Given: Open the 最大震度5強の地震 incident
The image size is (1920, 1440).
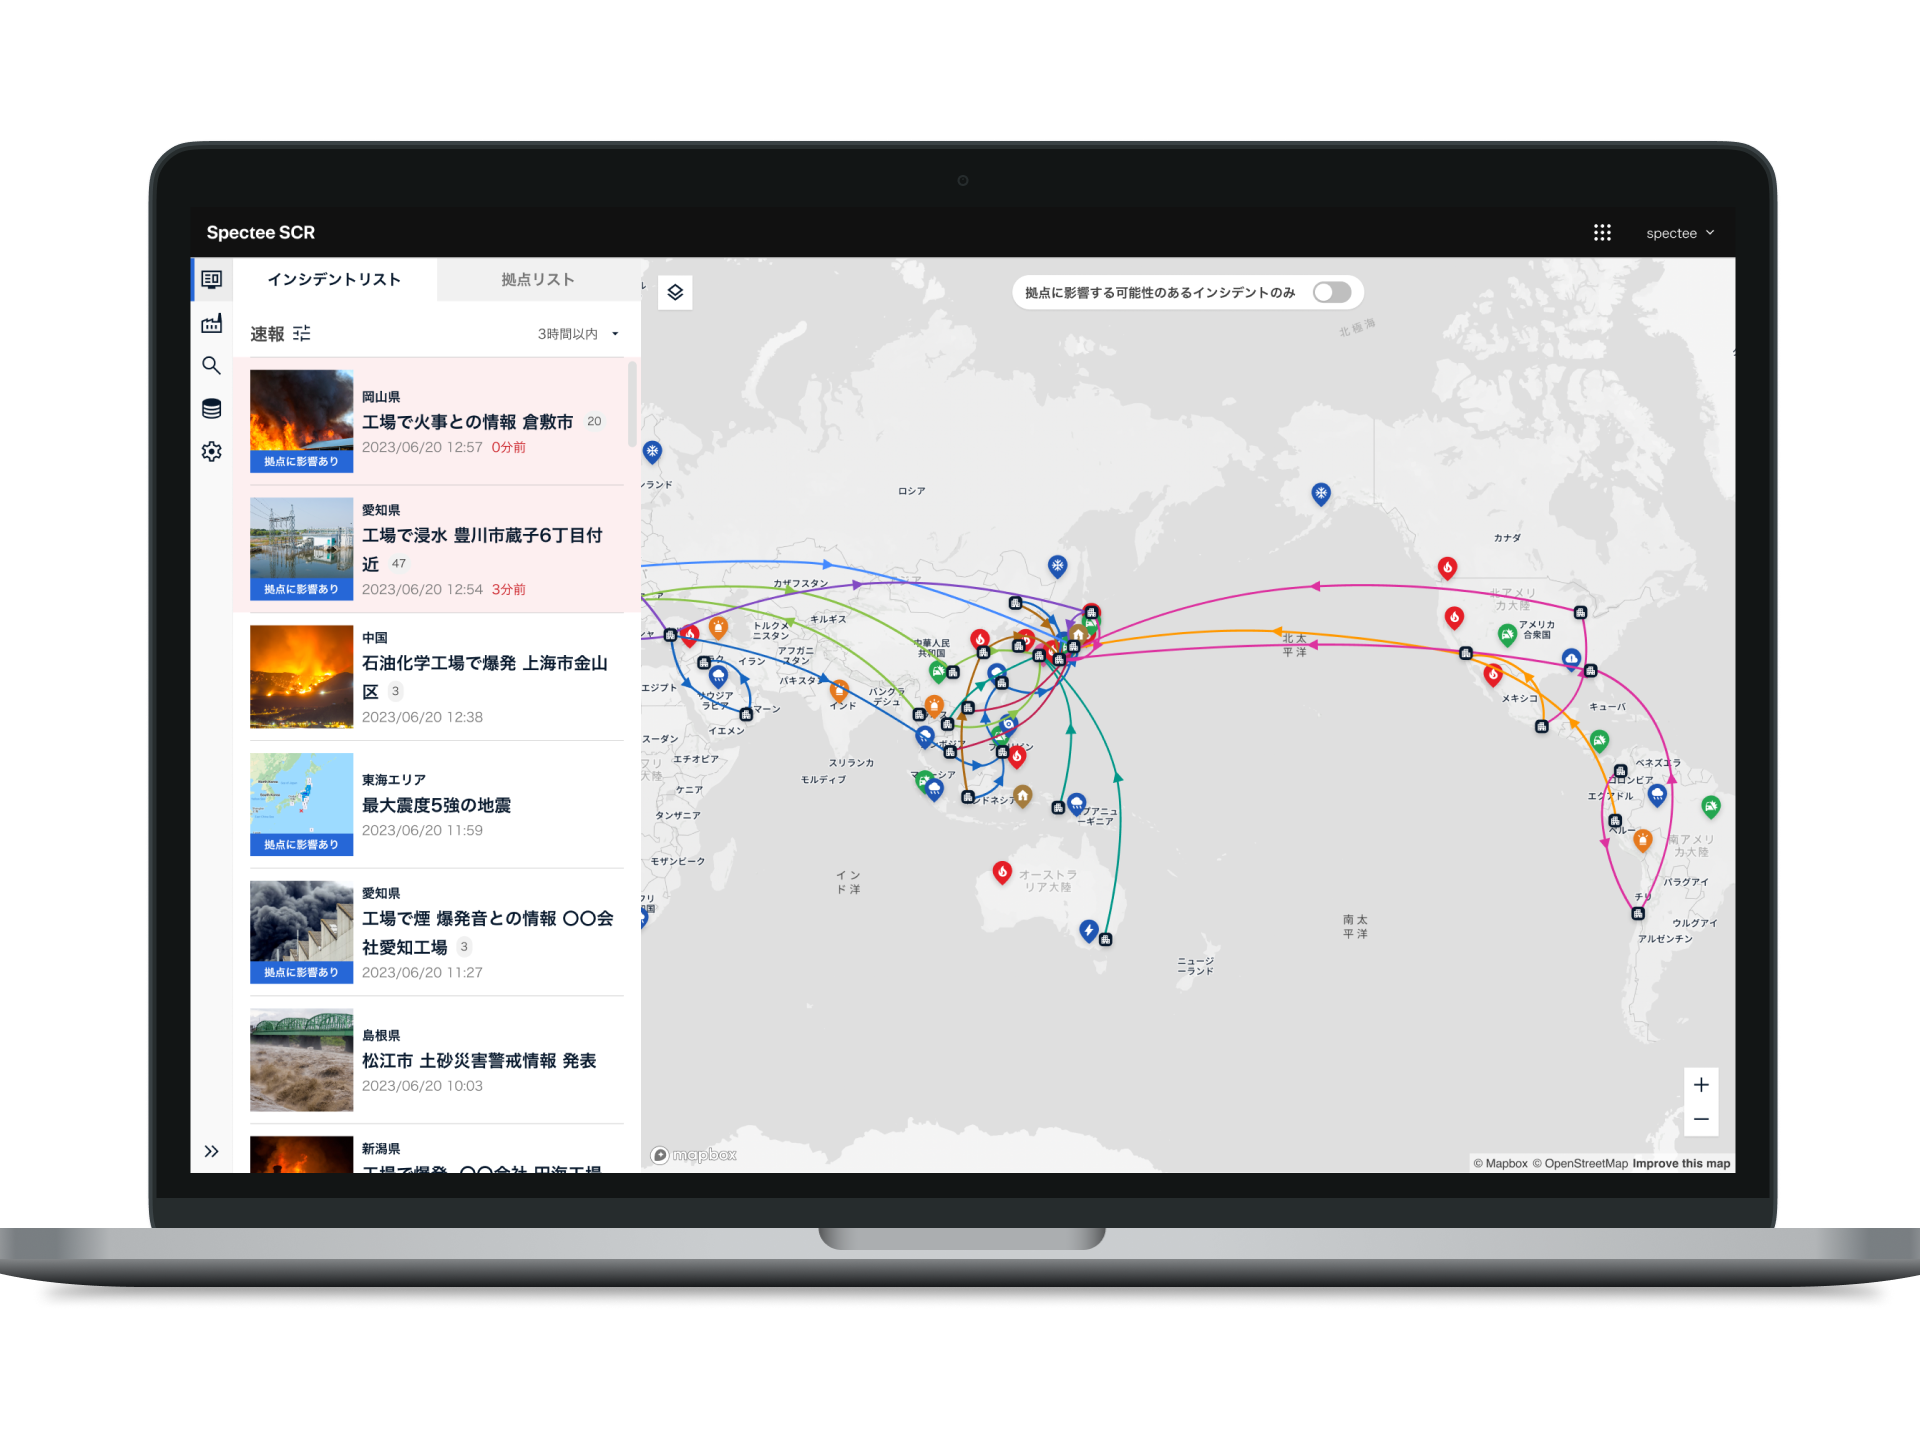Looking at the screenshot, I should (x=437, y=805).
